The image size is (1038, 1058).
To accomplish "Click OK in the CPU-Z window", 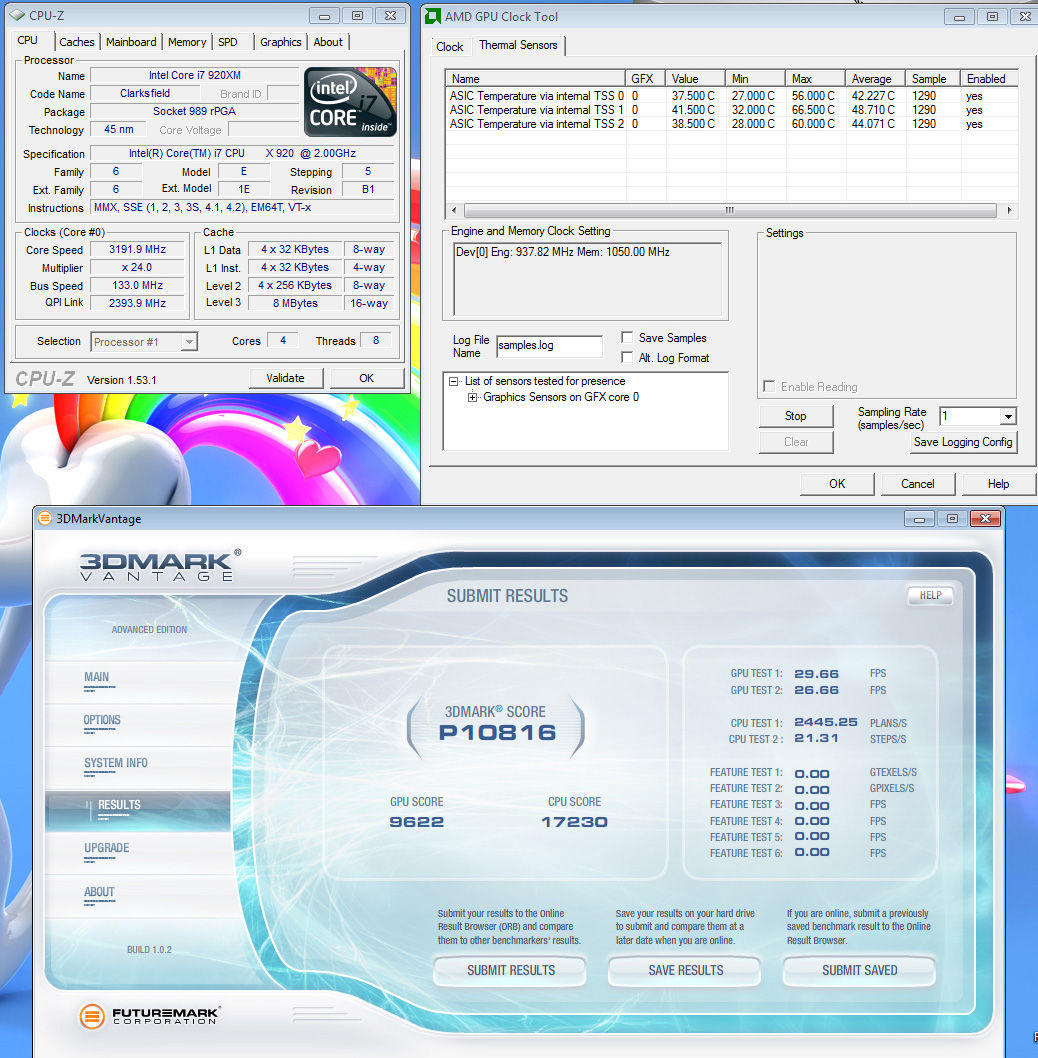I will [366, 379].
